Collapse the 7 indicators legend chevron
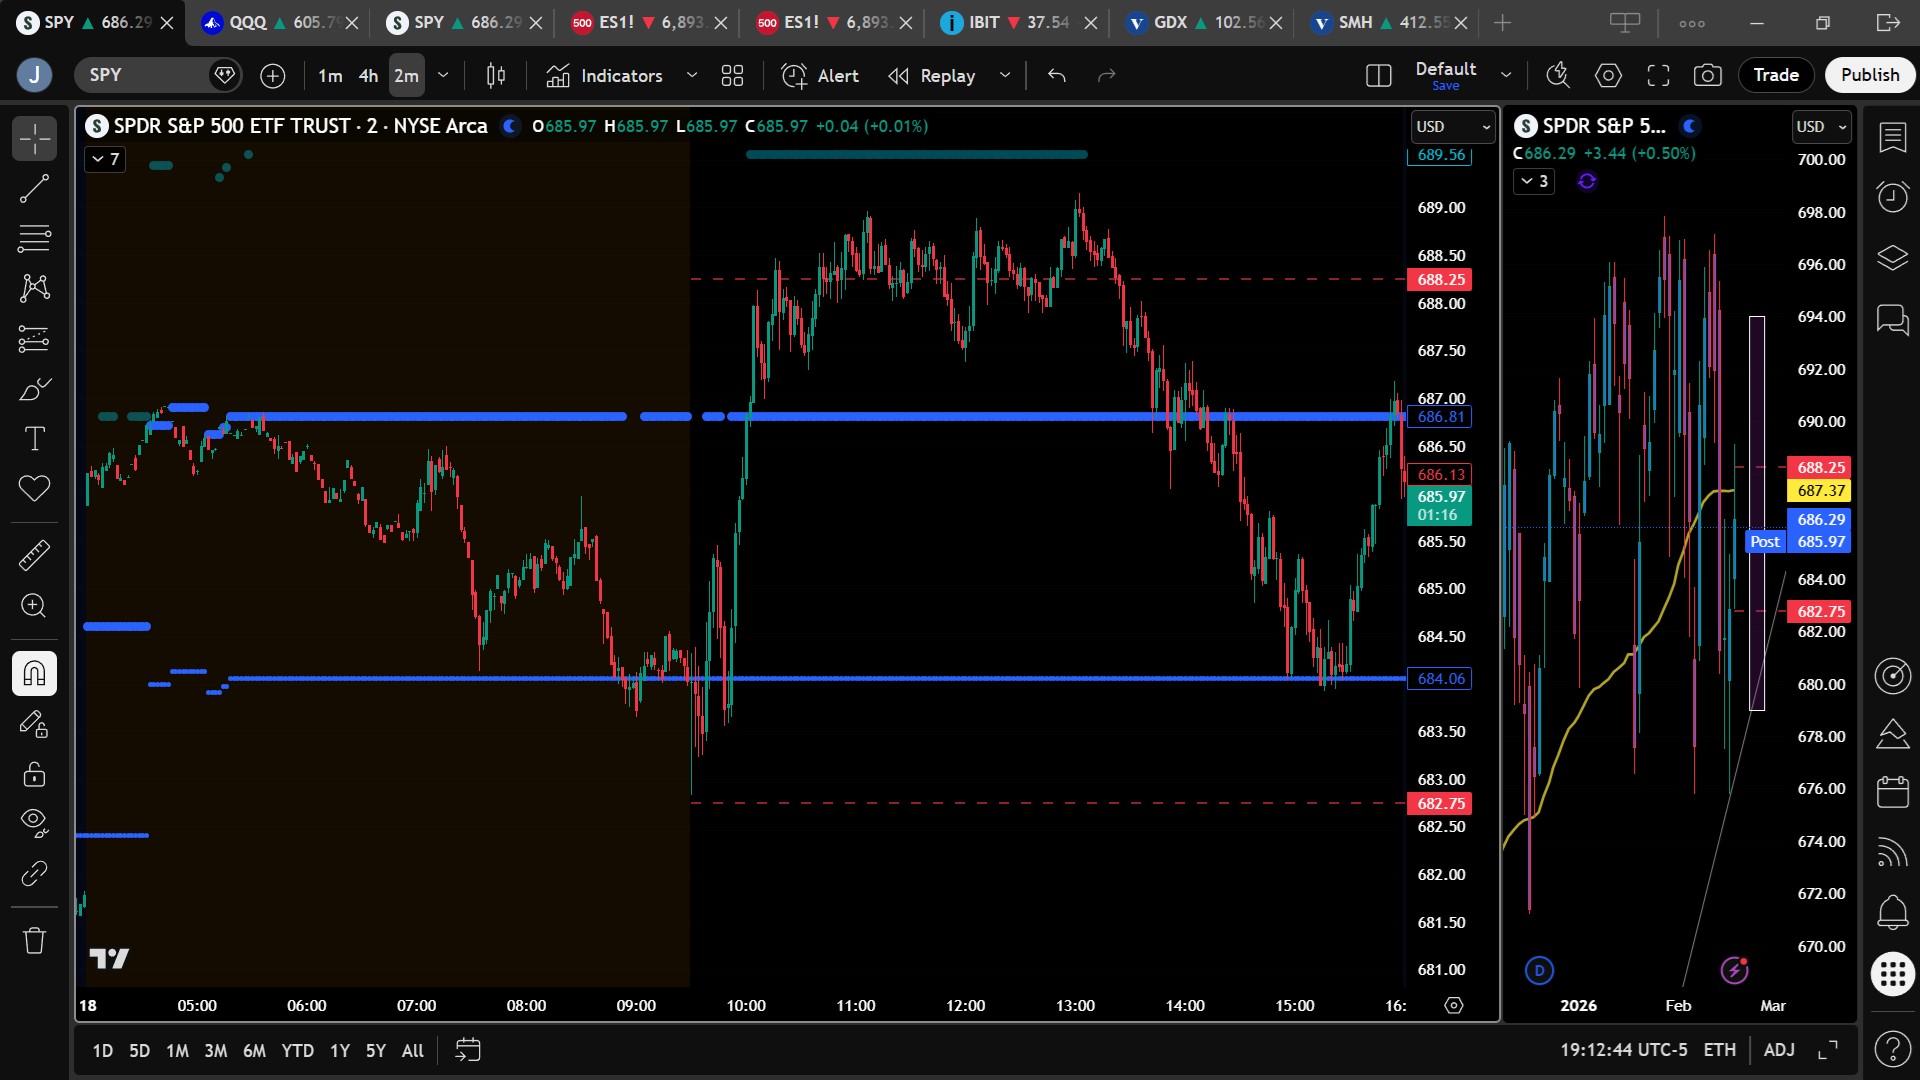 coord(105,159)
